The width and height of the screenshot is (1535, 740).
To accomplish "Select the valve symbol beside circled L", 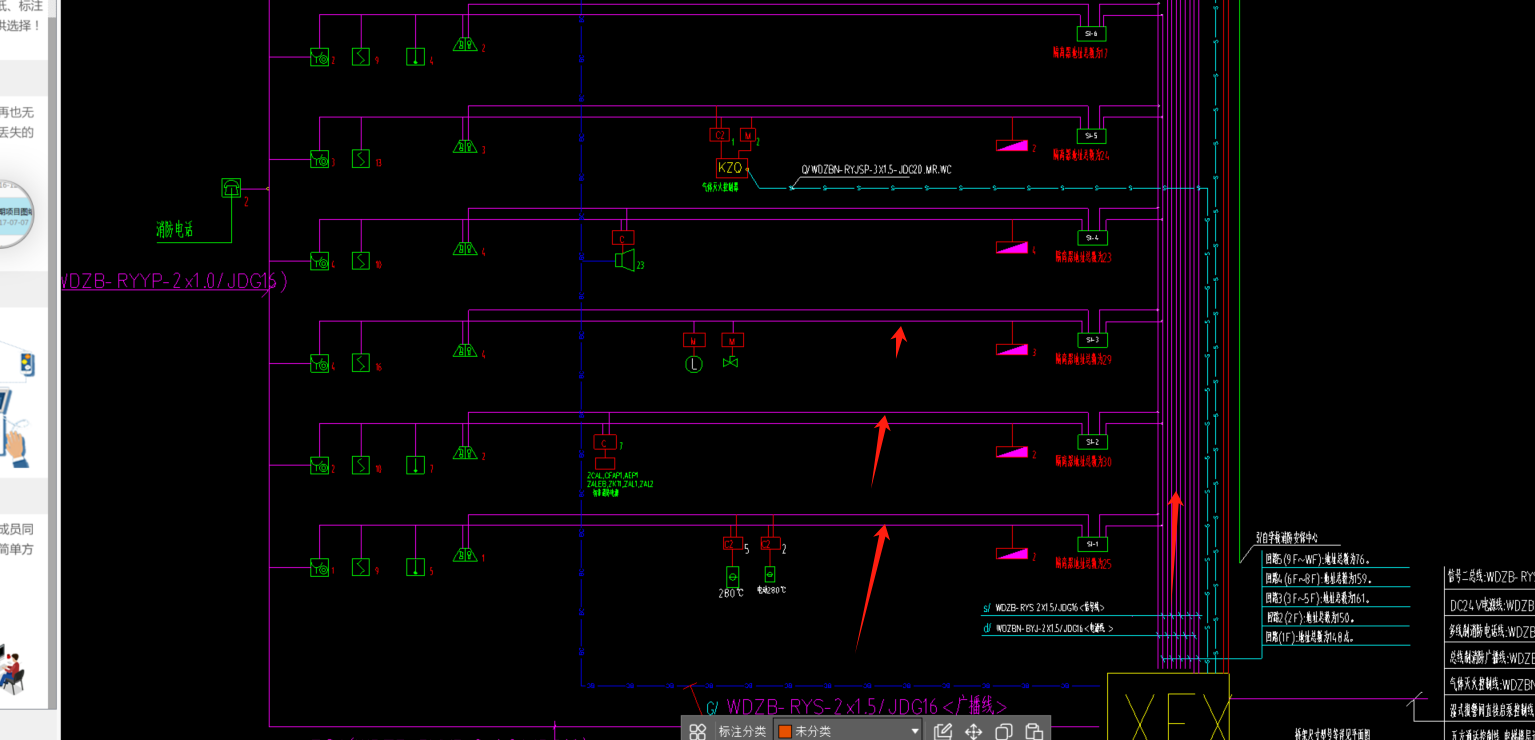I will [x=731, y=361].
